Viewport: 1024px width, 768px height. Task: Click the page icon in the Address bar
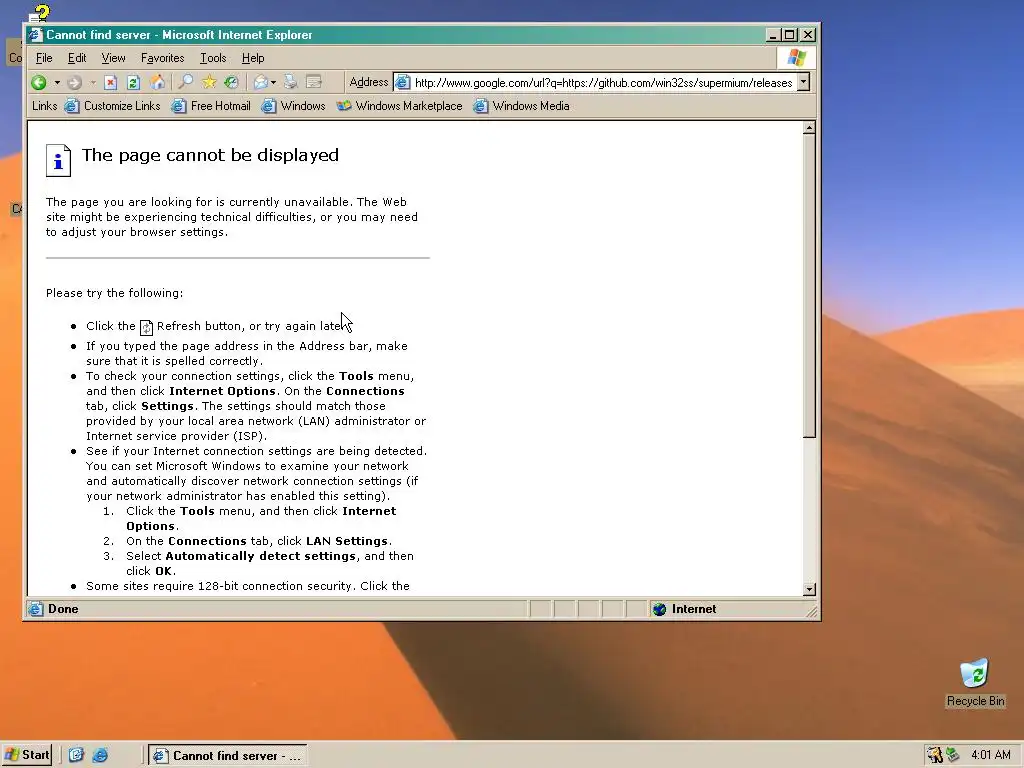[403, 82]
